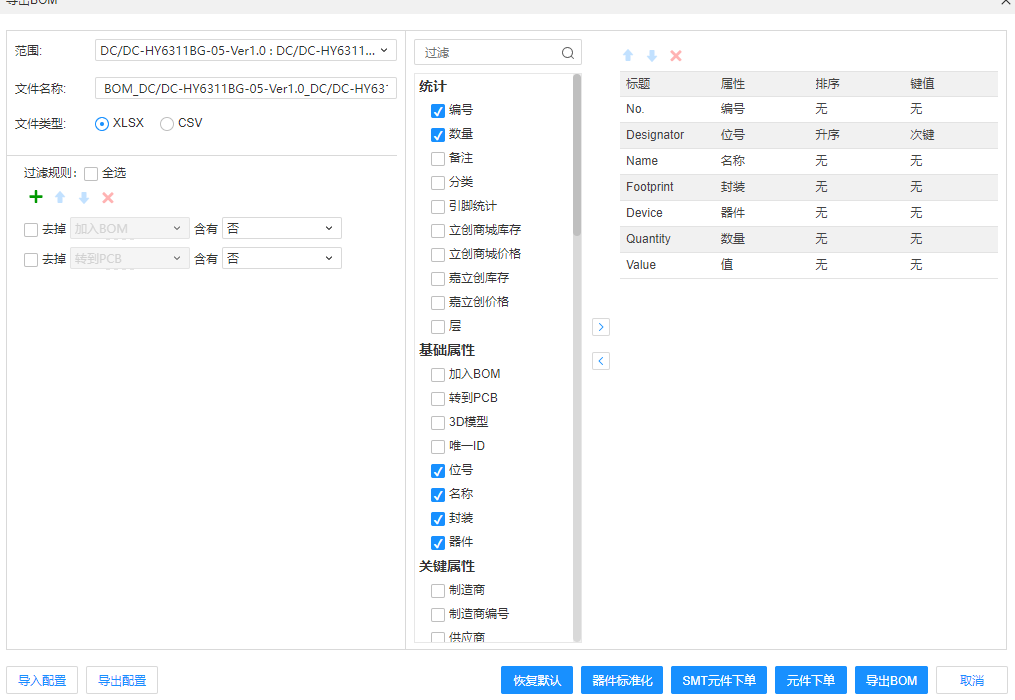This screenshot has width=1015, height=700.
Task: Click the left arrow to remove attribute
Action: tap(601, 361)
